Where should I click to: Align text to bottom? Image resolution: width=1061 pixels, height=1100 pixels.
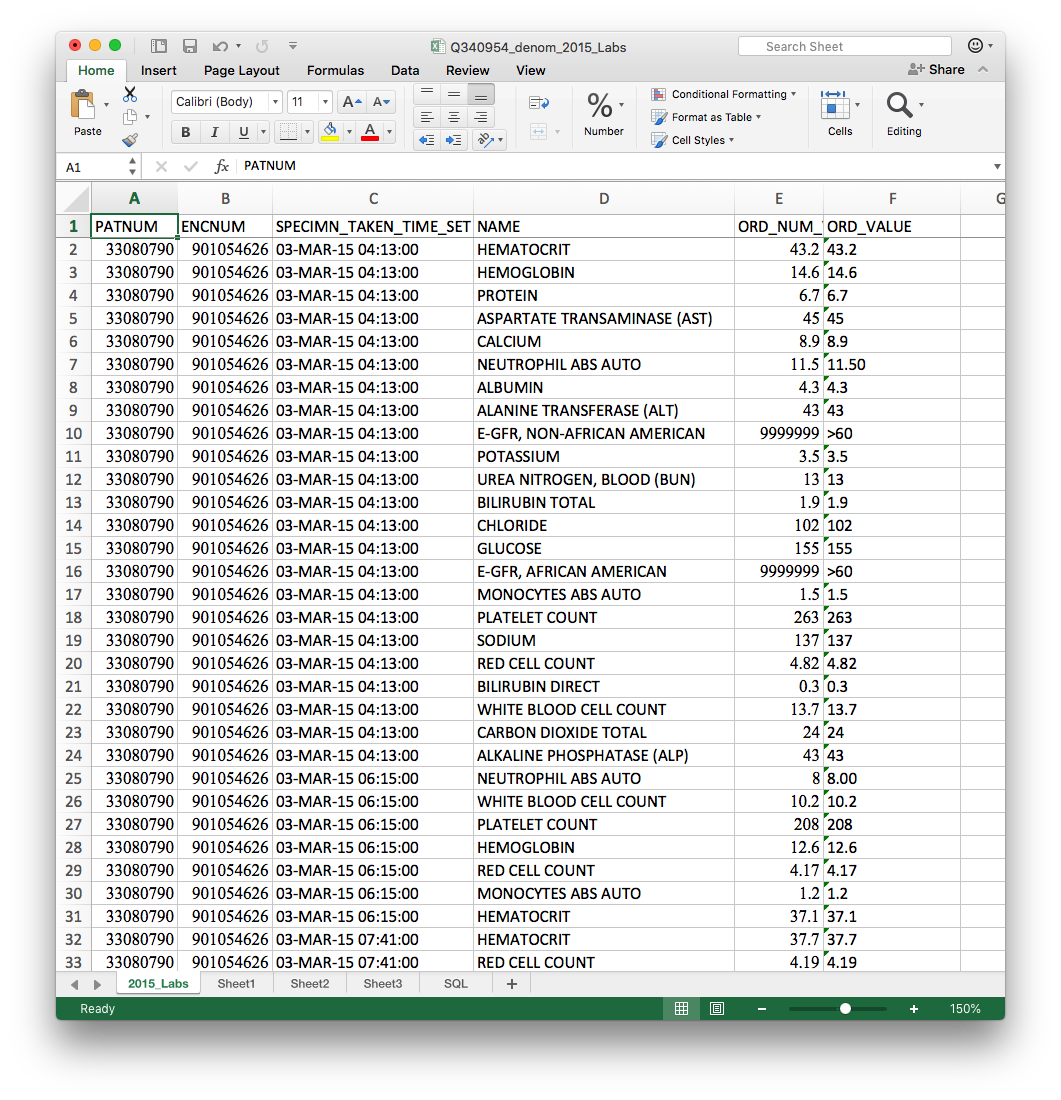(x=481, y=94)
